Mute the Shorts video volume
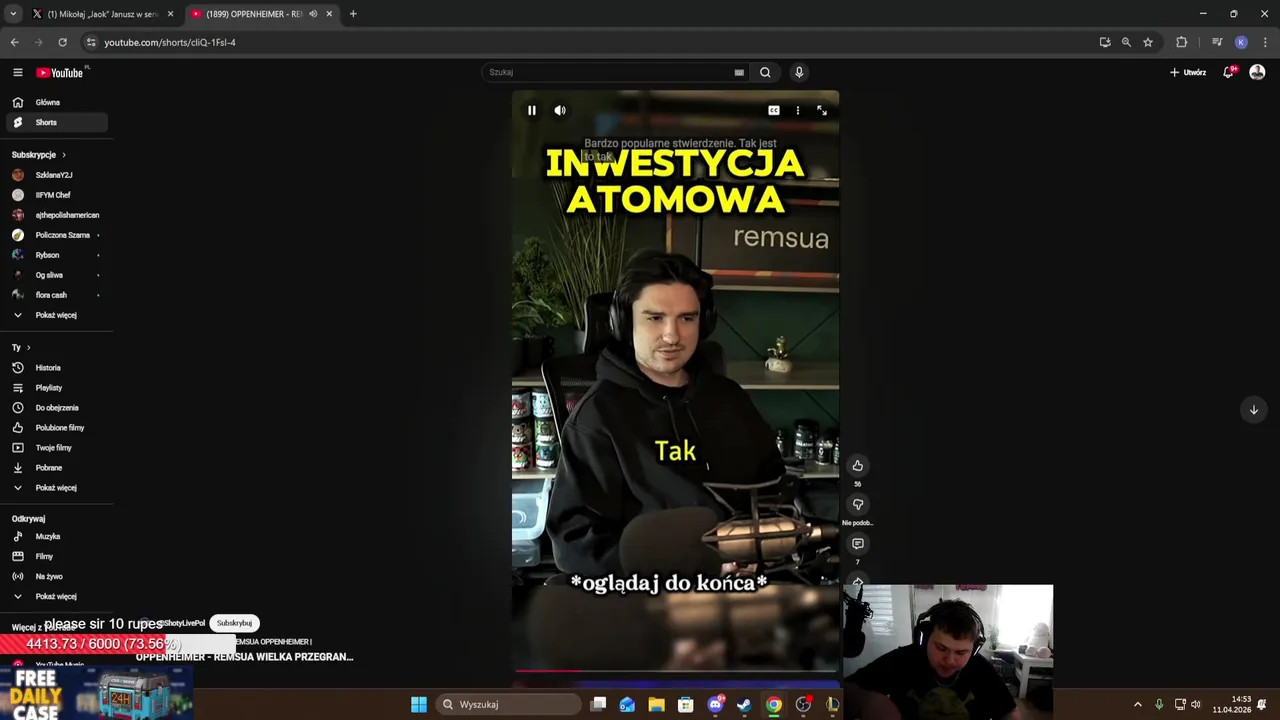 (x=560, y=110)
